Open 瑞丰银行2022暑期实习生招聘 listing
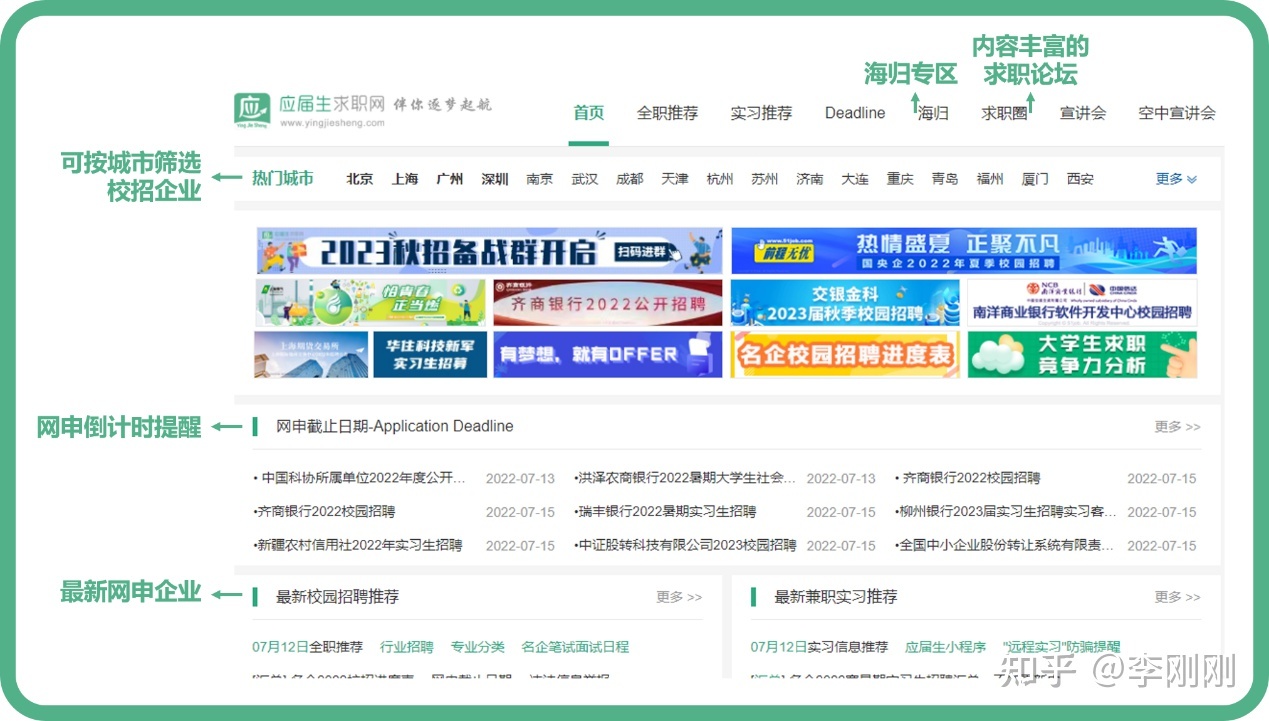Viewport: 1269px width, 721px height. (x=665, y=511)
